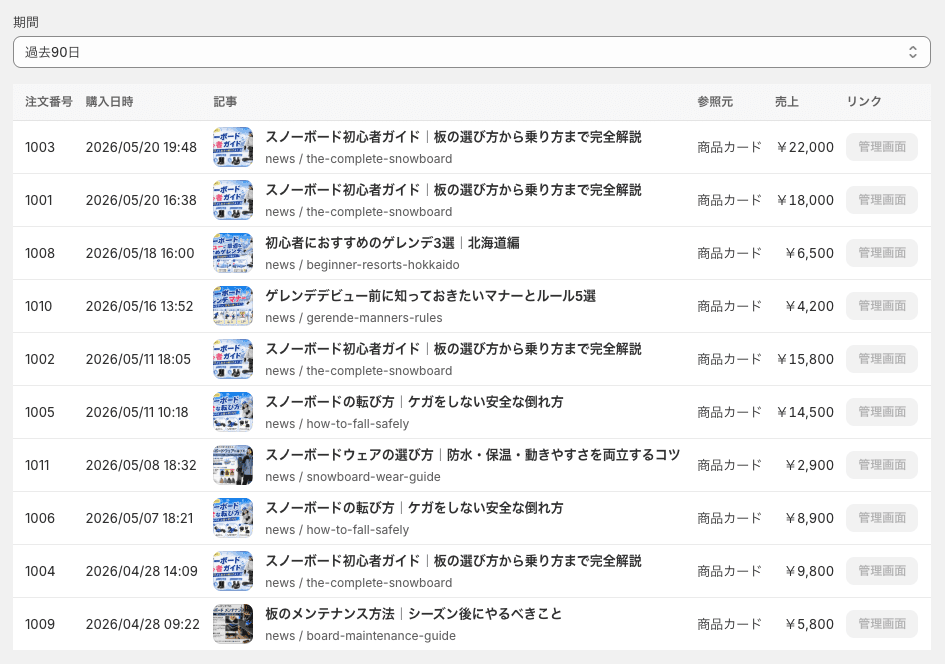
Task: Click the path news / beginner-resorts-hokkaido
Action: [x=362, y=265]
